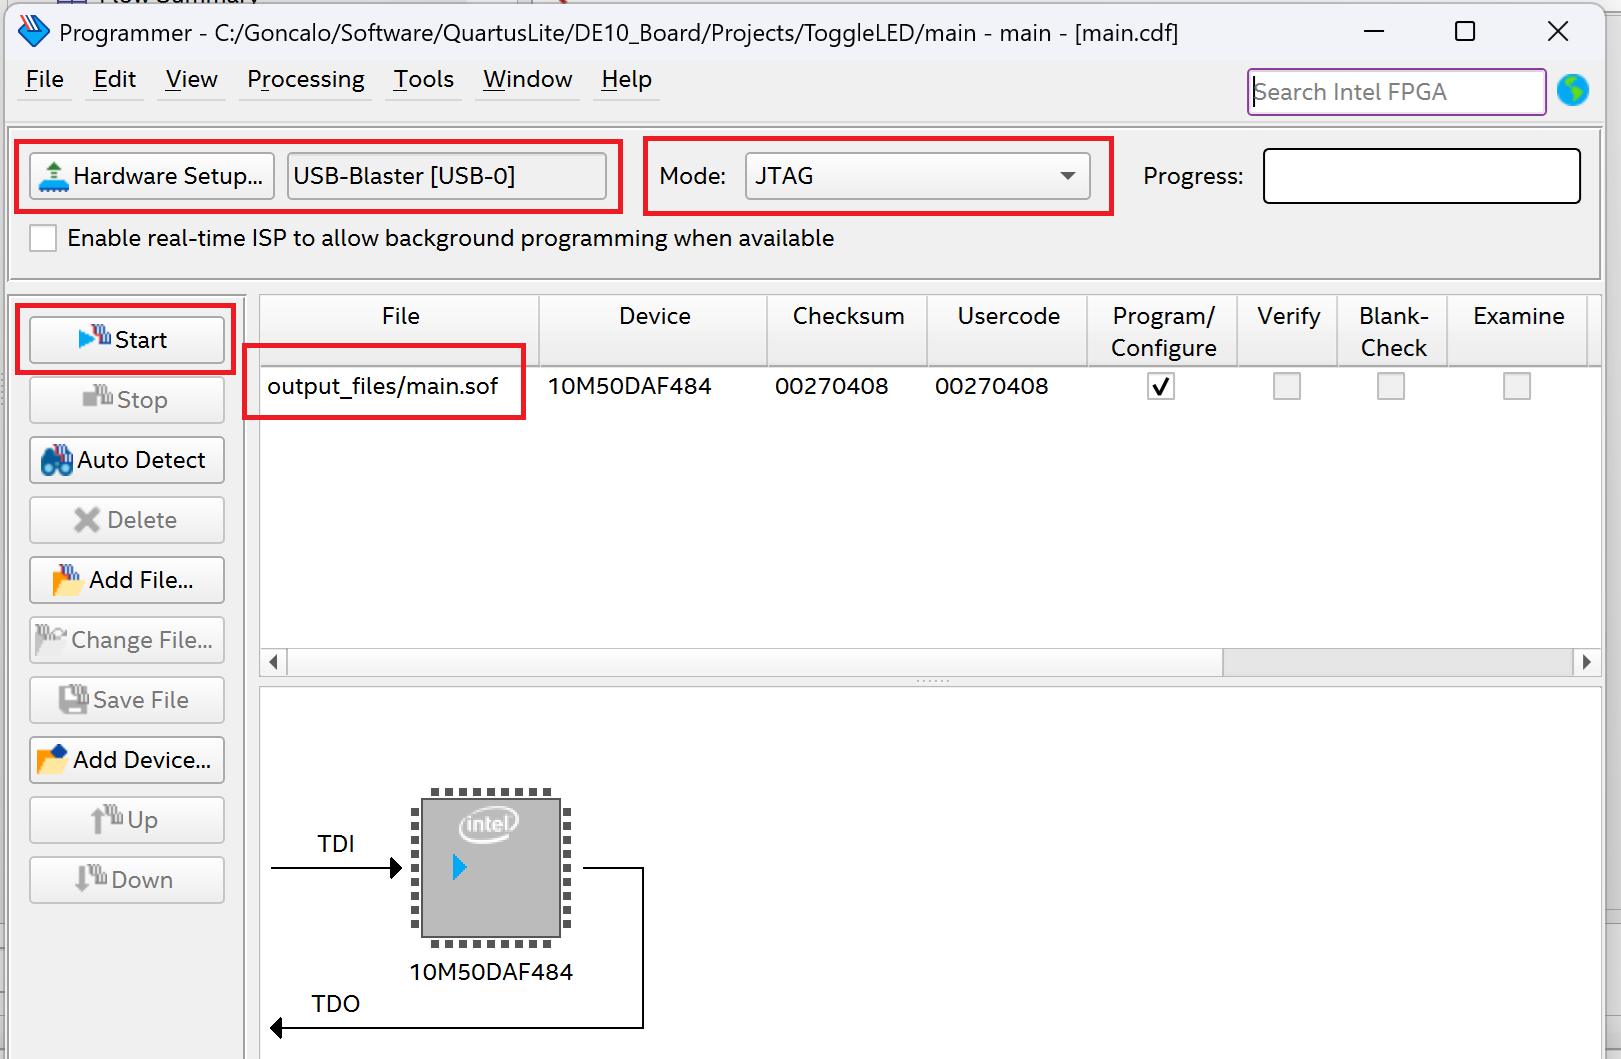The image size is (1621, 1059).
Task: Open the Window menu
Action: click(x=528, y=79)
